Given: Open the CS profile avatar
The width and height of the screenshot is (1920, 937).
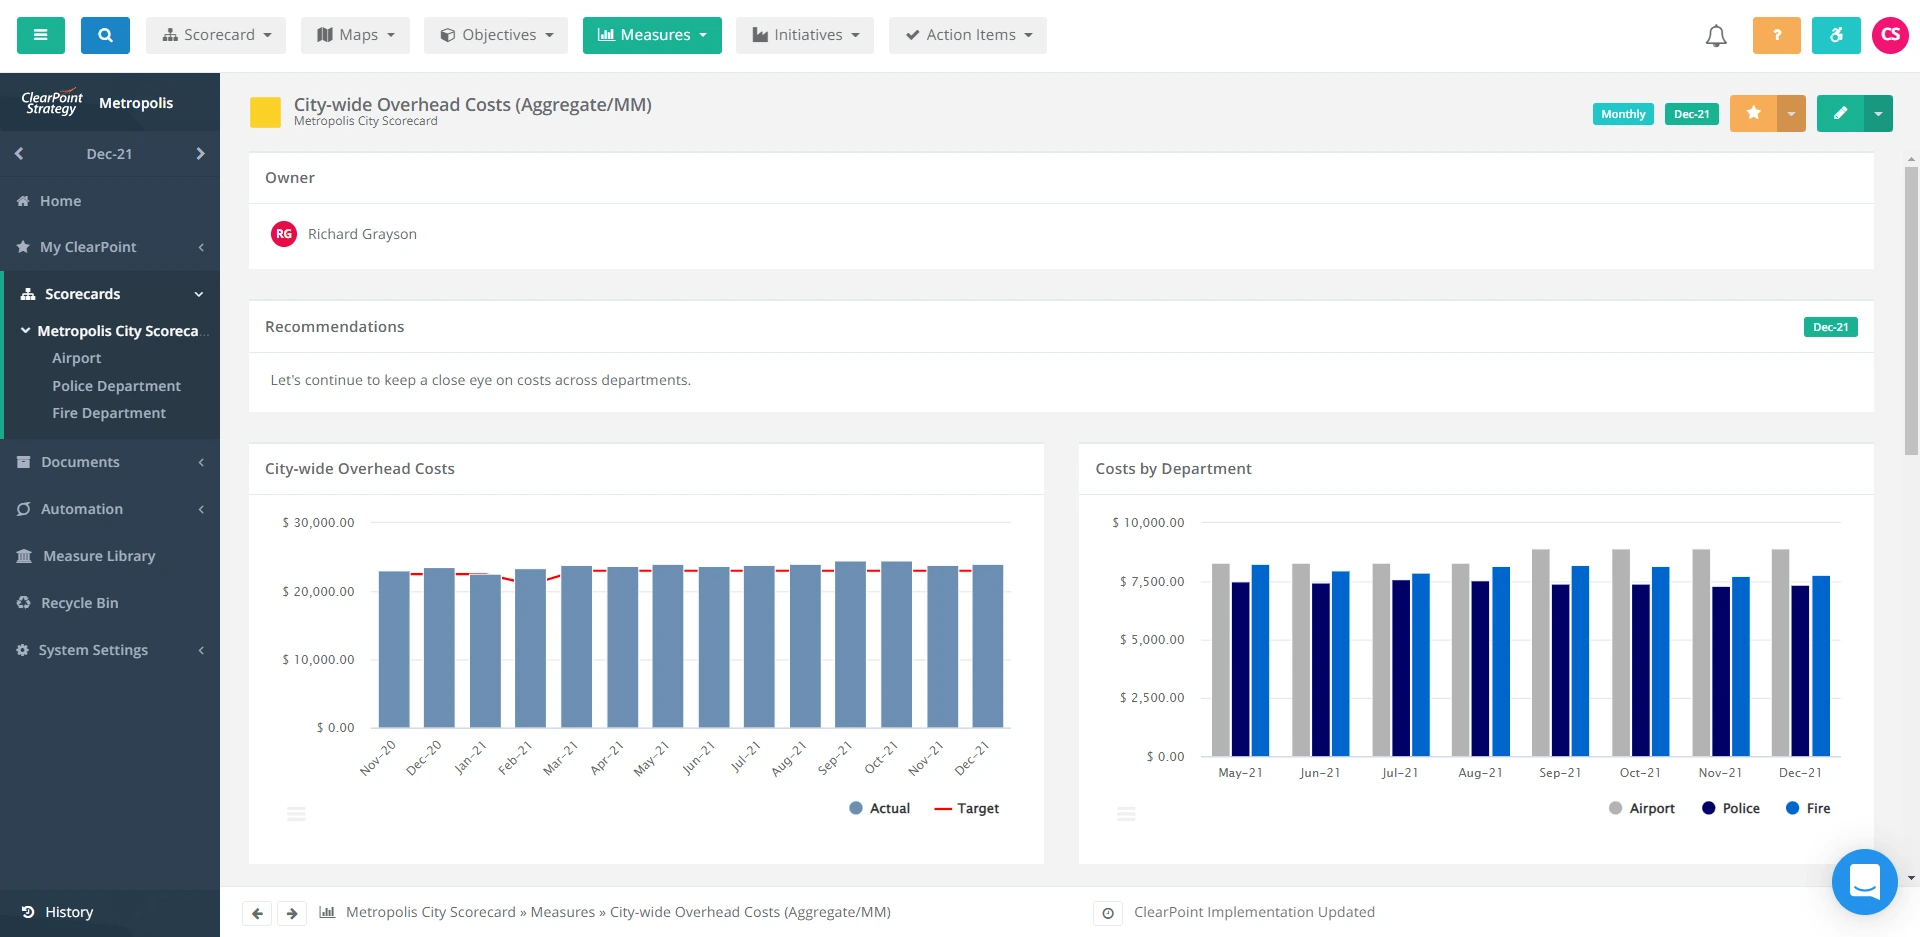Looking at the screenshot, I should pos(1892,34).
